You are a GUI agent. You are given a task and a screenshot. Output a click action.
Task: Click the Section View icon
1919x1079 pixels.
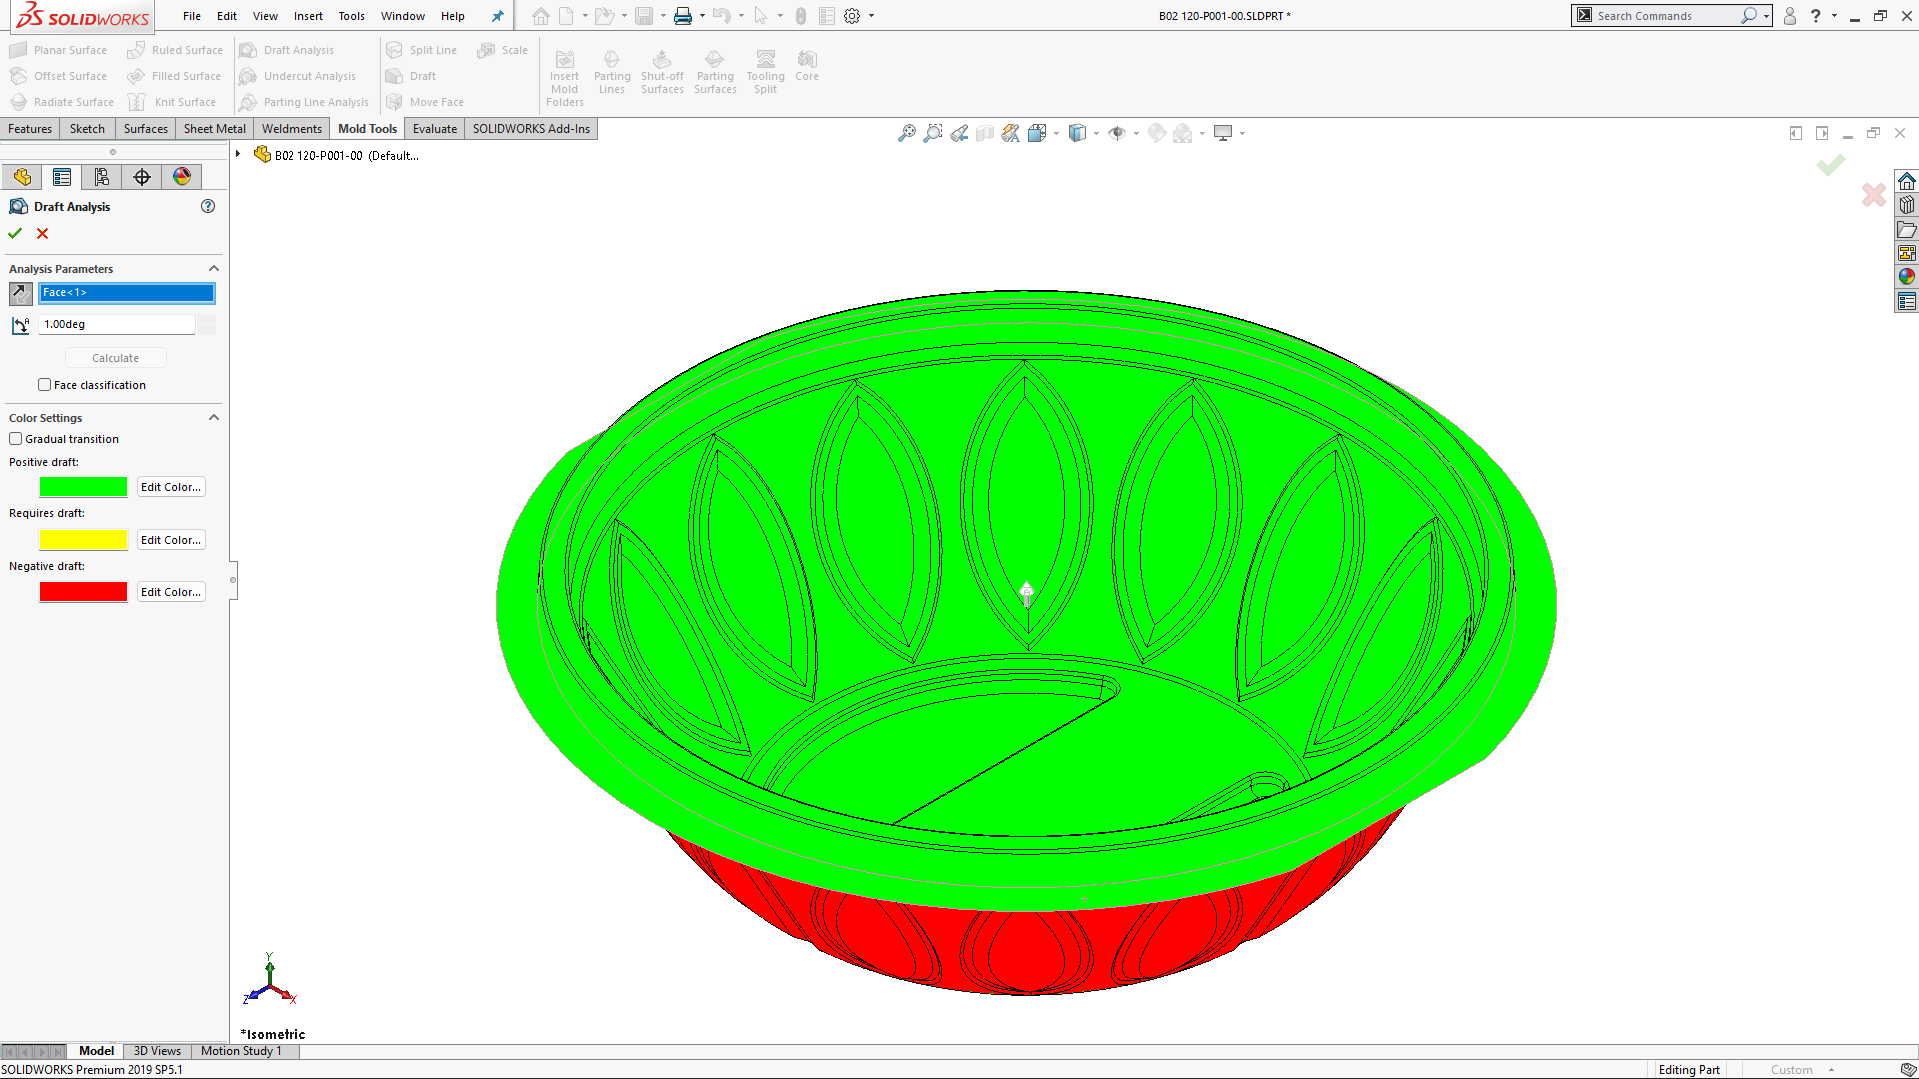tap(985, 133)
